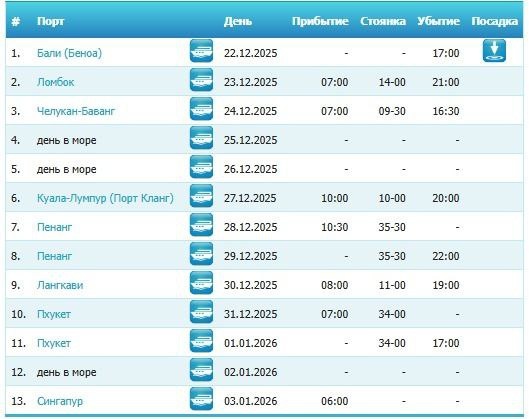This screenshot has width=529, height=419.
Task: Click ship icon for Куала-Лумпур (Порт Кланг)
Action: click(201, 196)
